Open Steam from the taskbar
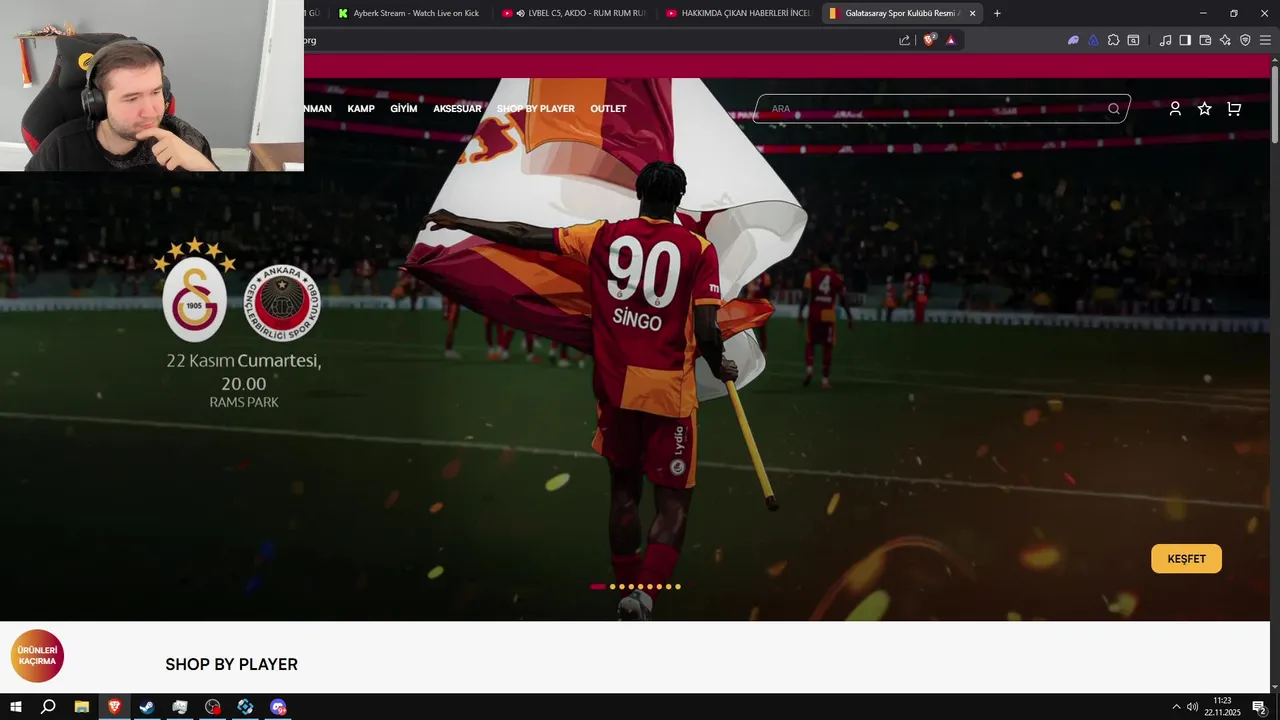The image size is (1280, 720). click(x=147, y=707)
